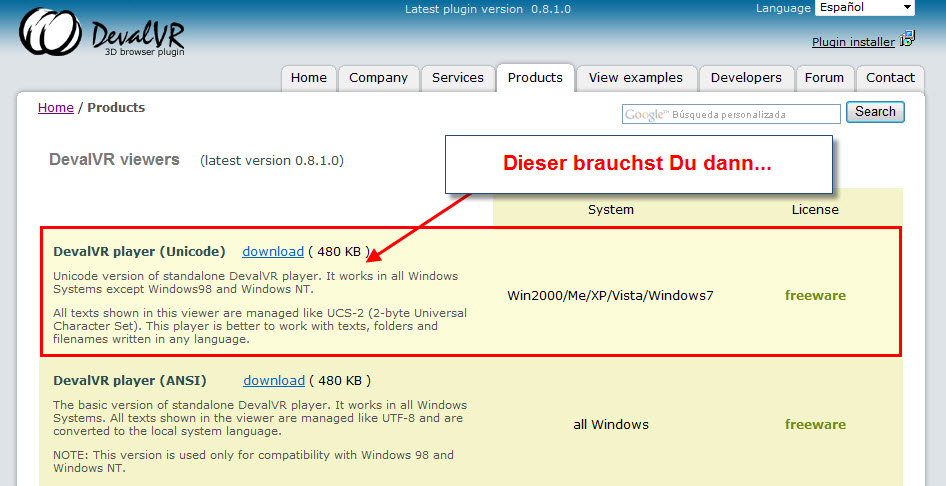
Task: Open the Home tab
Action: click(x=308, y=78)
